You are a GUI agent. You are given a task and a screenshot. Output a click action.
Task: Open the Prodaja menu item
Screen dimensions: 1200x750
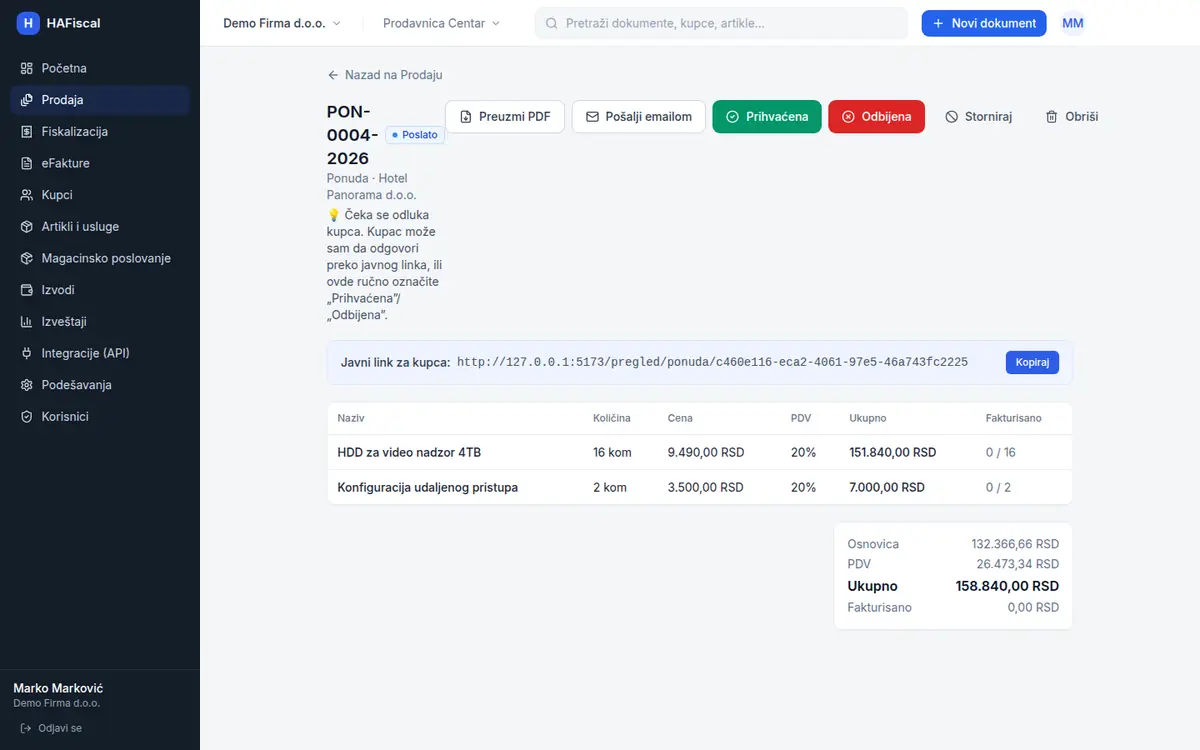pos(100,100)
